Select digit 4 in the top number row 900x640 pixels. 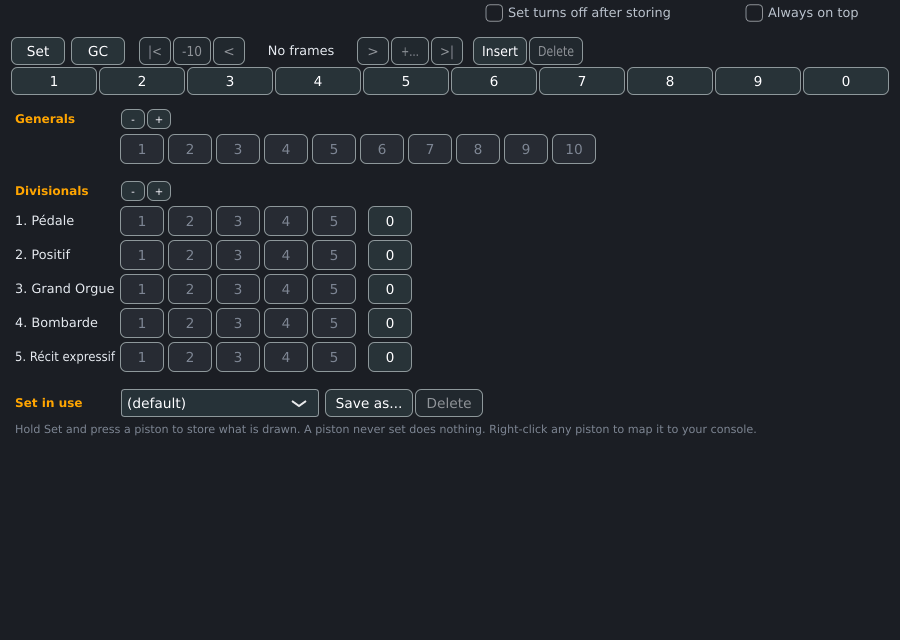[318, 81]
